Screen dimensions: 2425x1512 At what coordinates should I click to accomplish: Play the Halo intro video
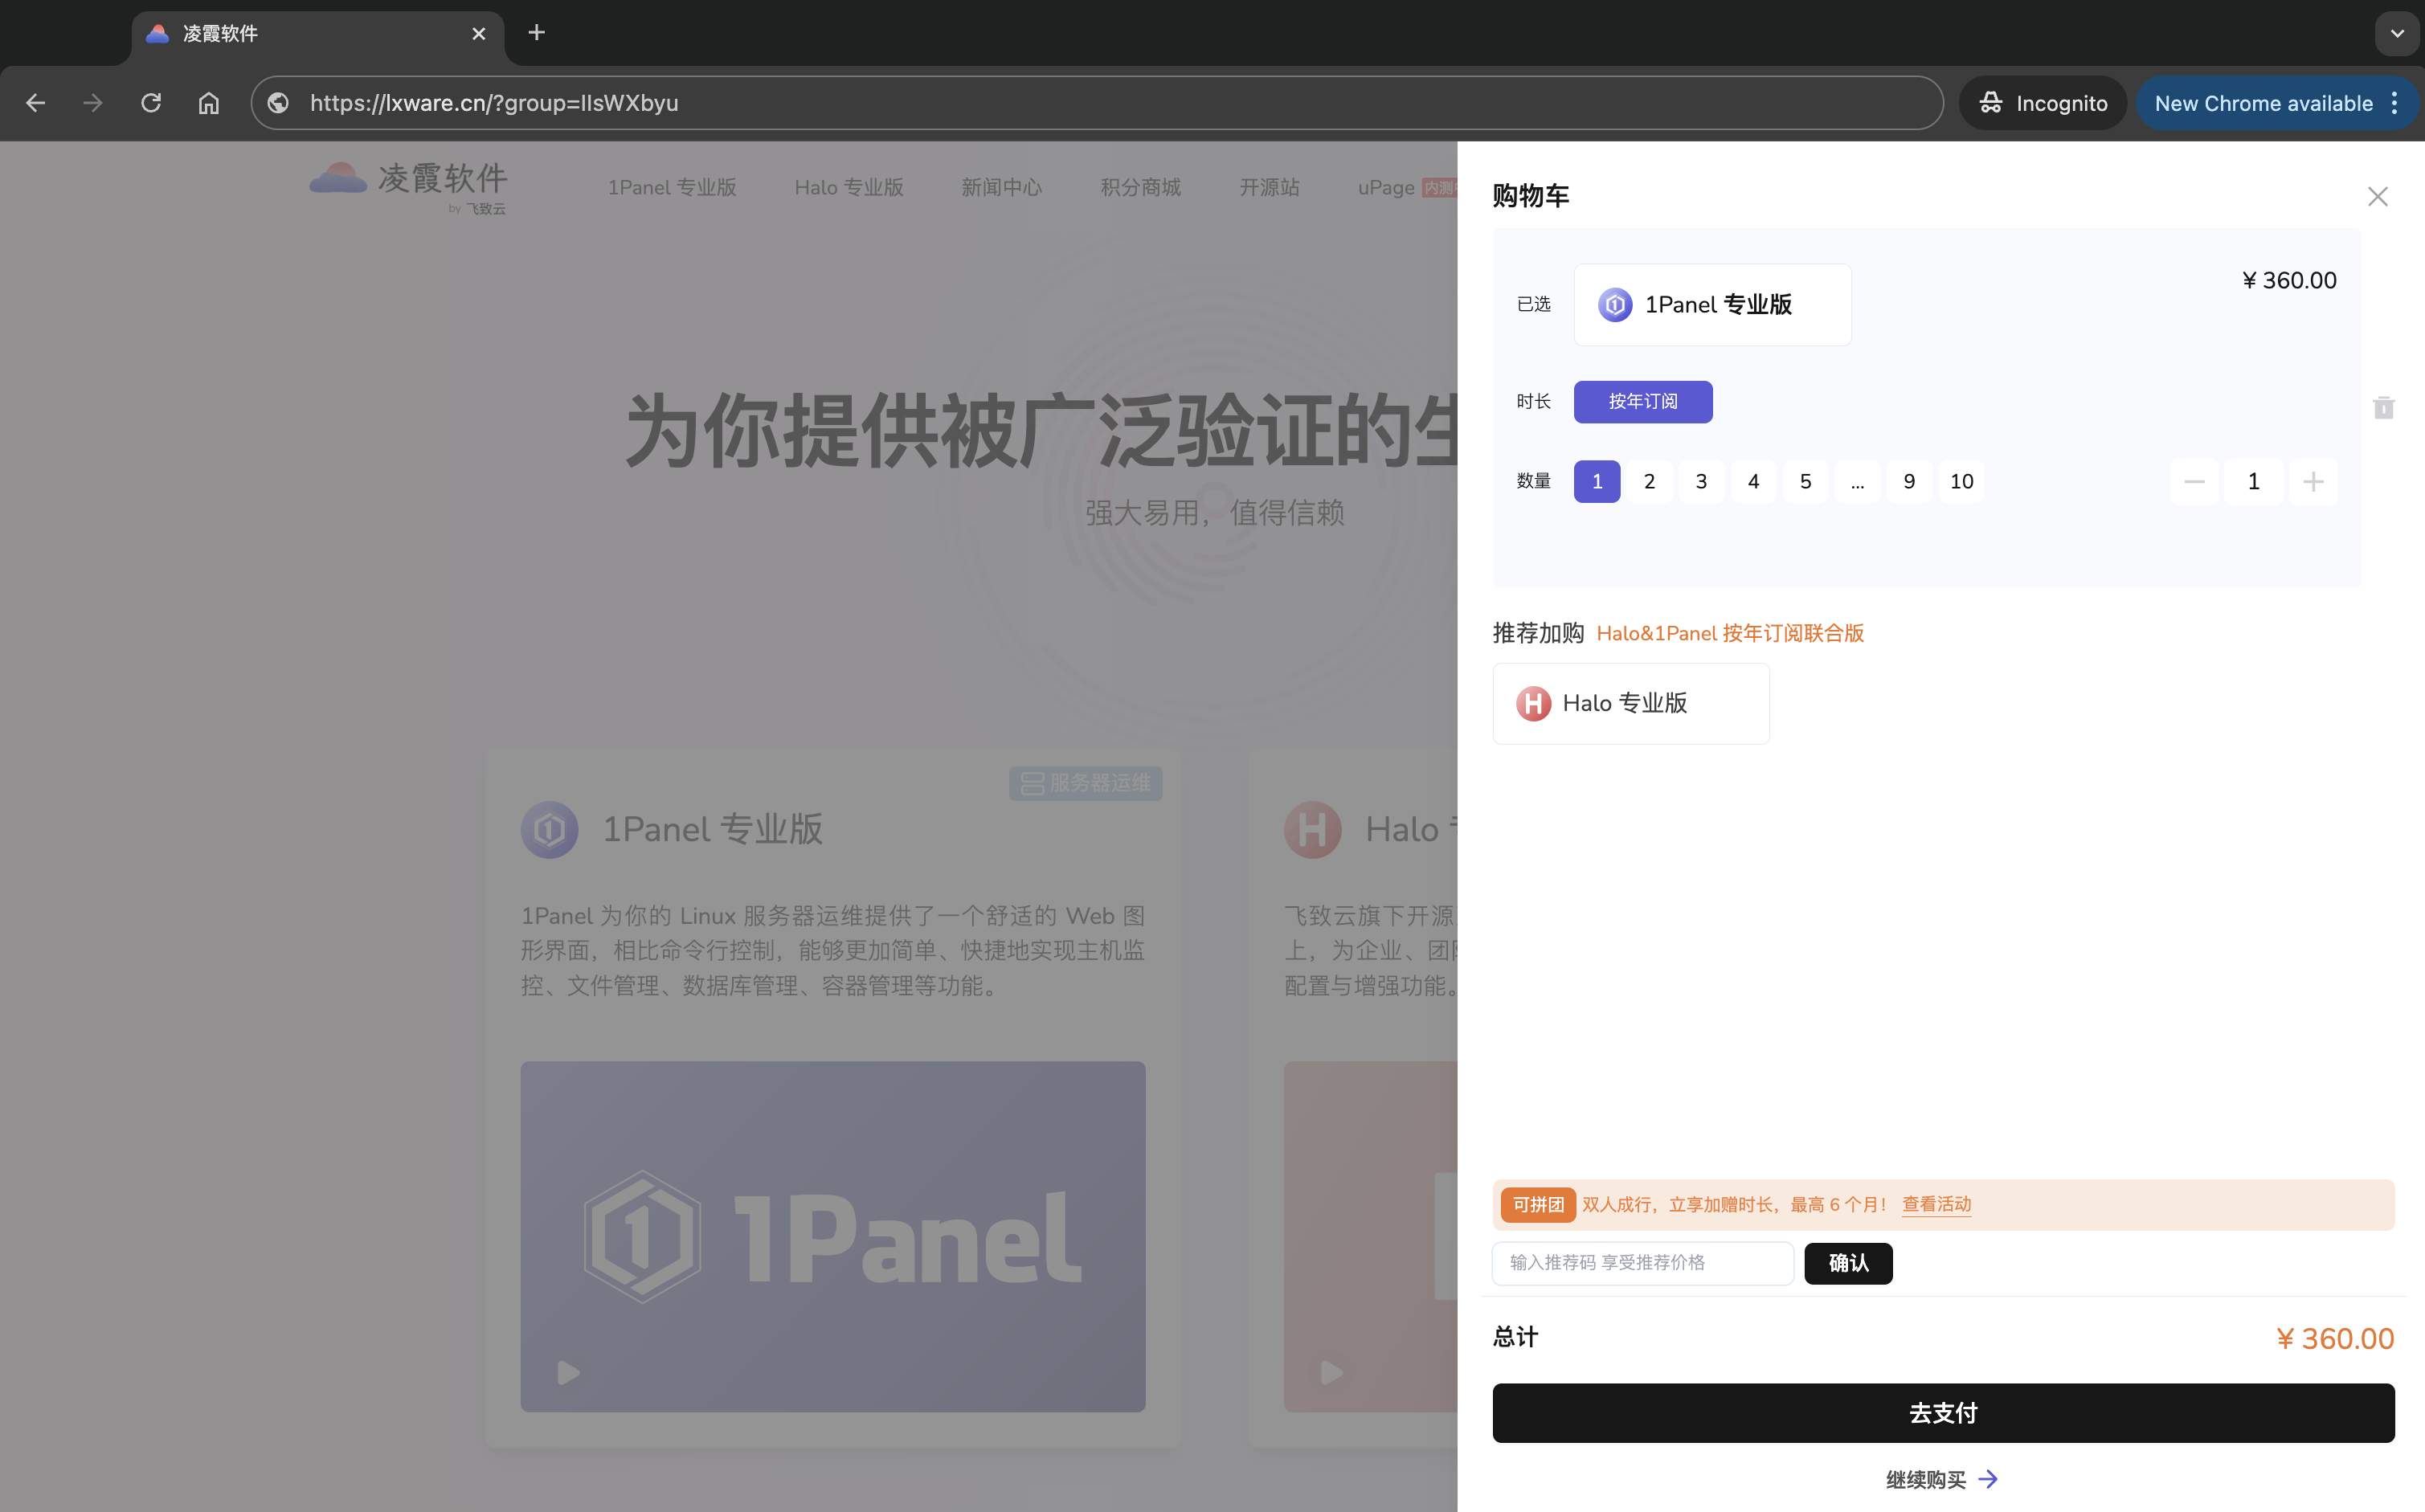click(1331, 1372)
